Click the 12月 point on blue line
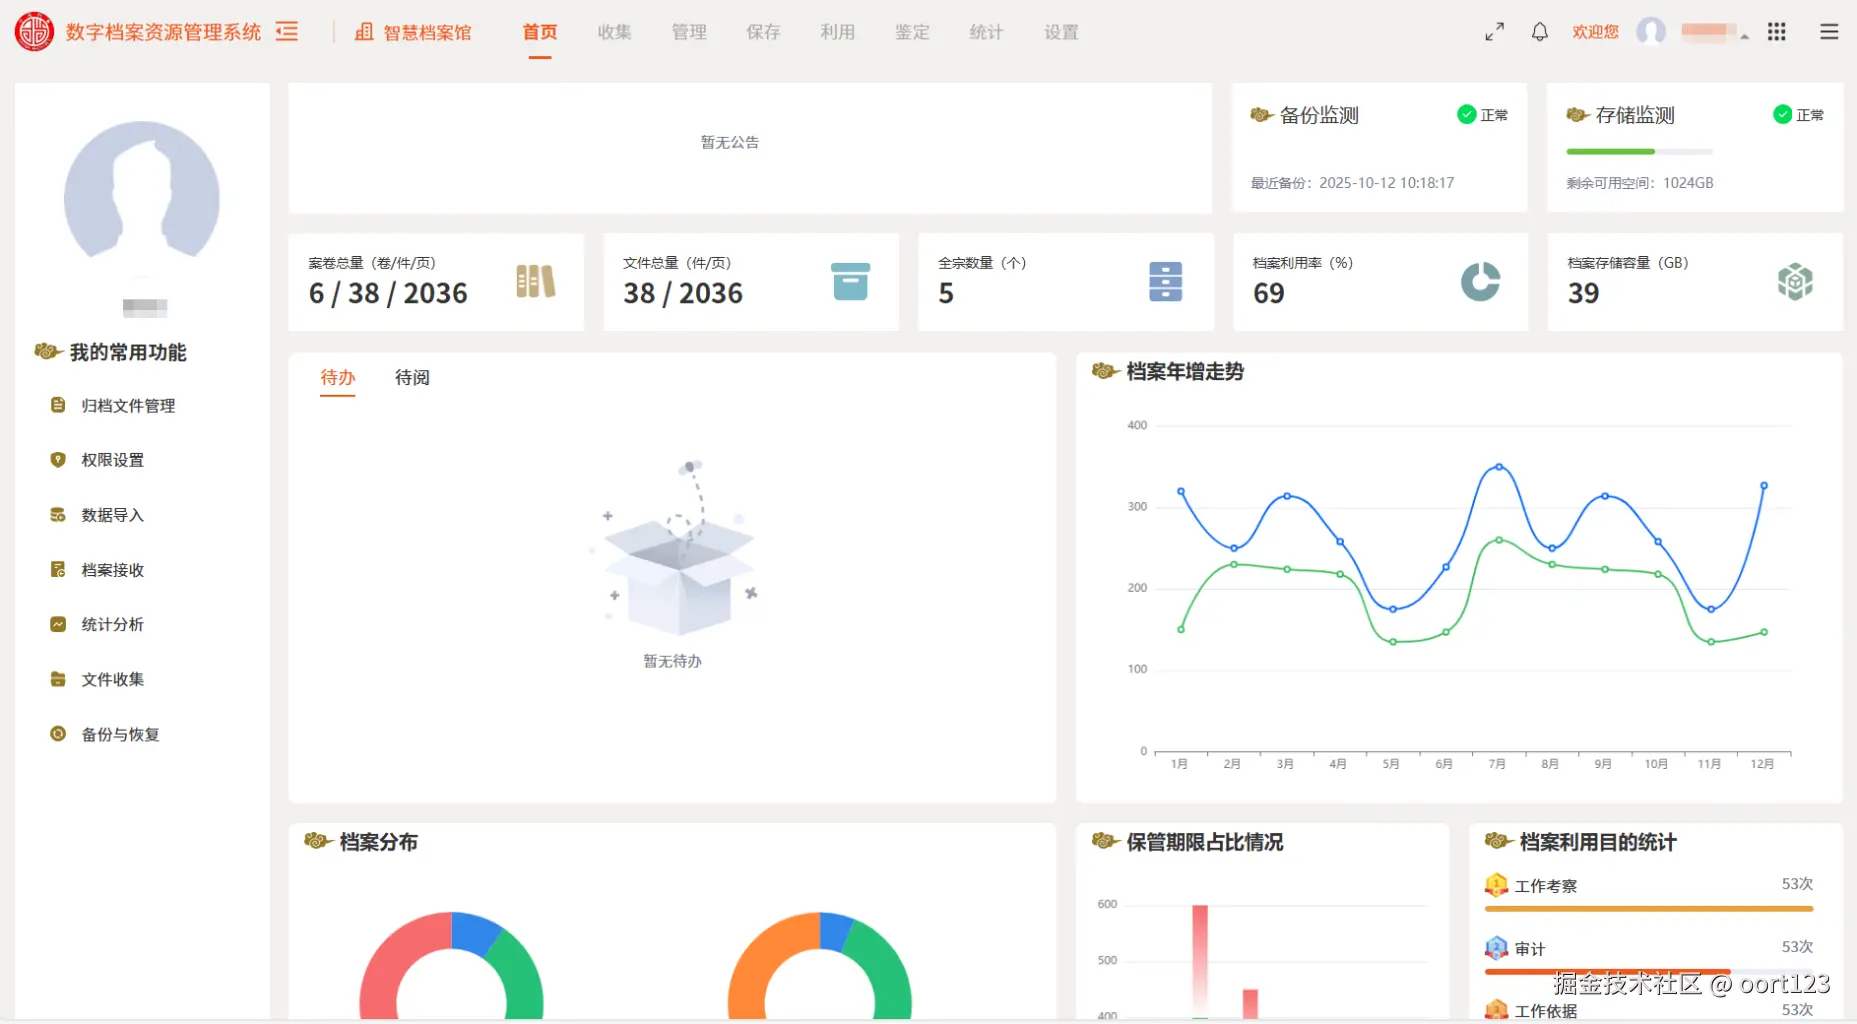1857x1024 pixels. pos(1764,485)
